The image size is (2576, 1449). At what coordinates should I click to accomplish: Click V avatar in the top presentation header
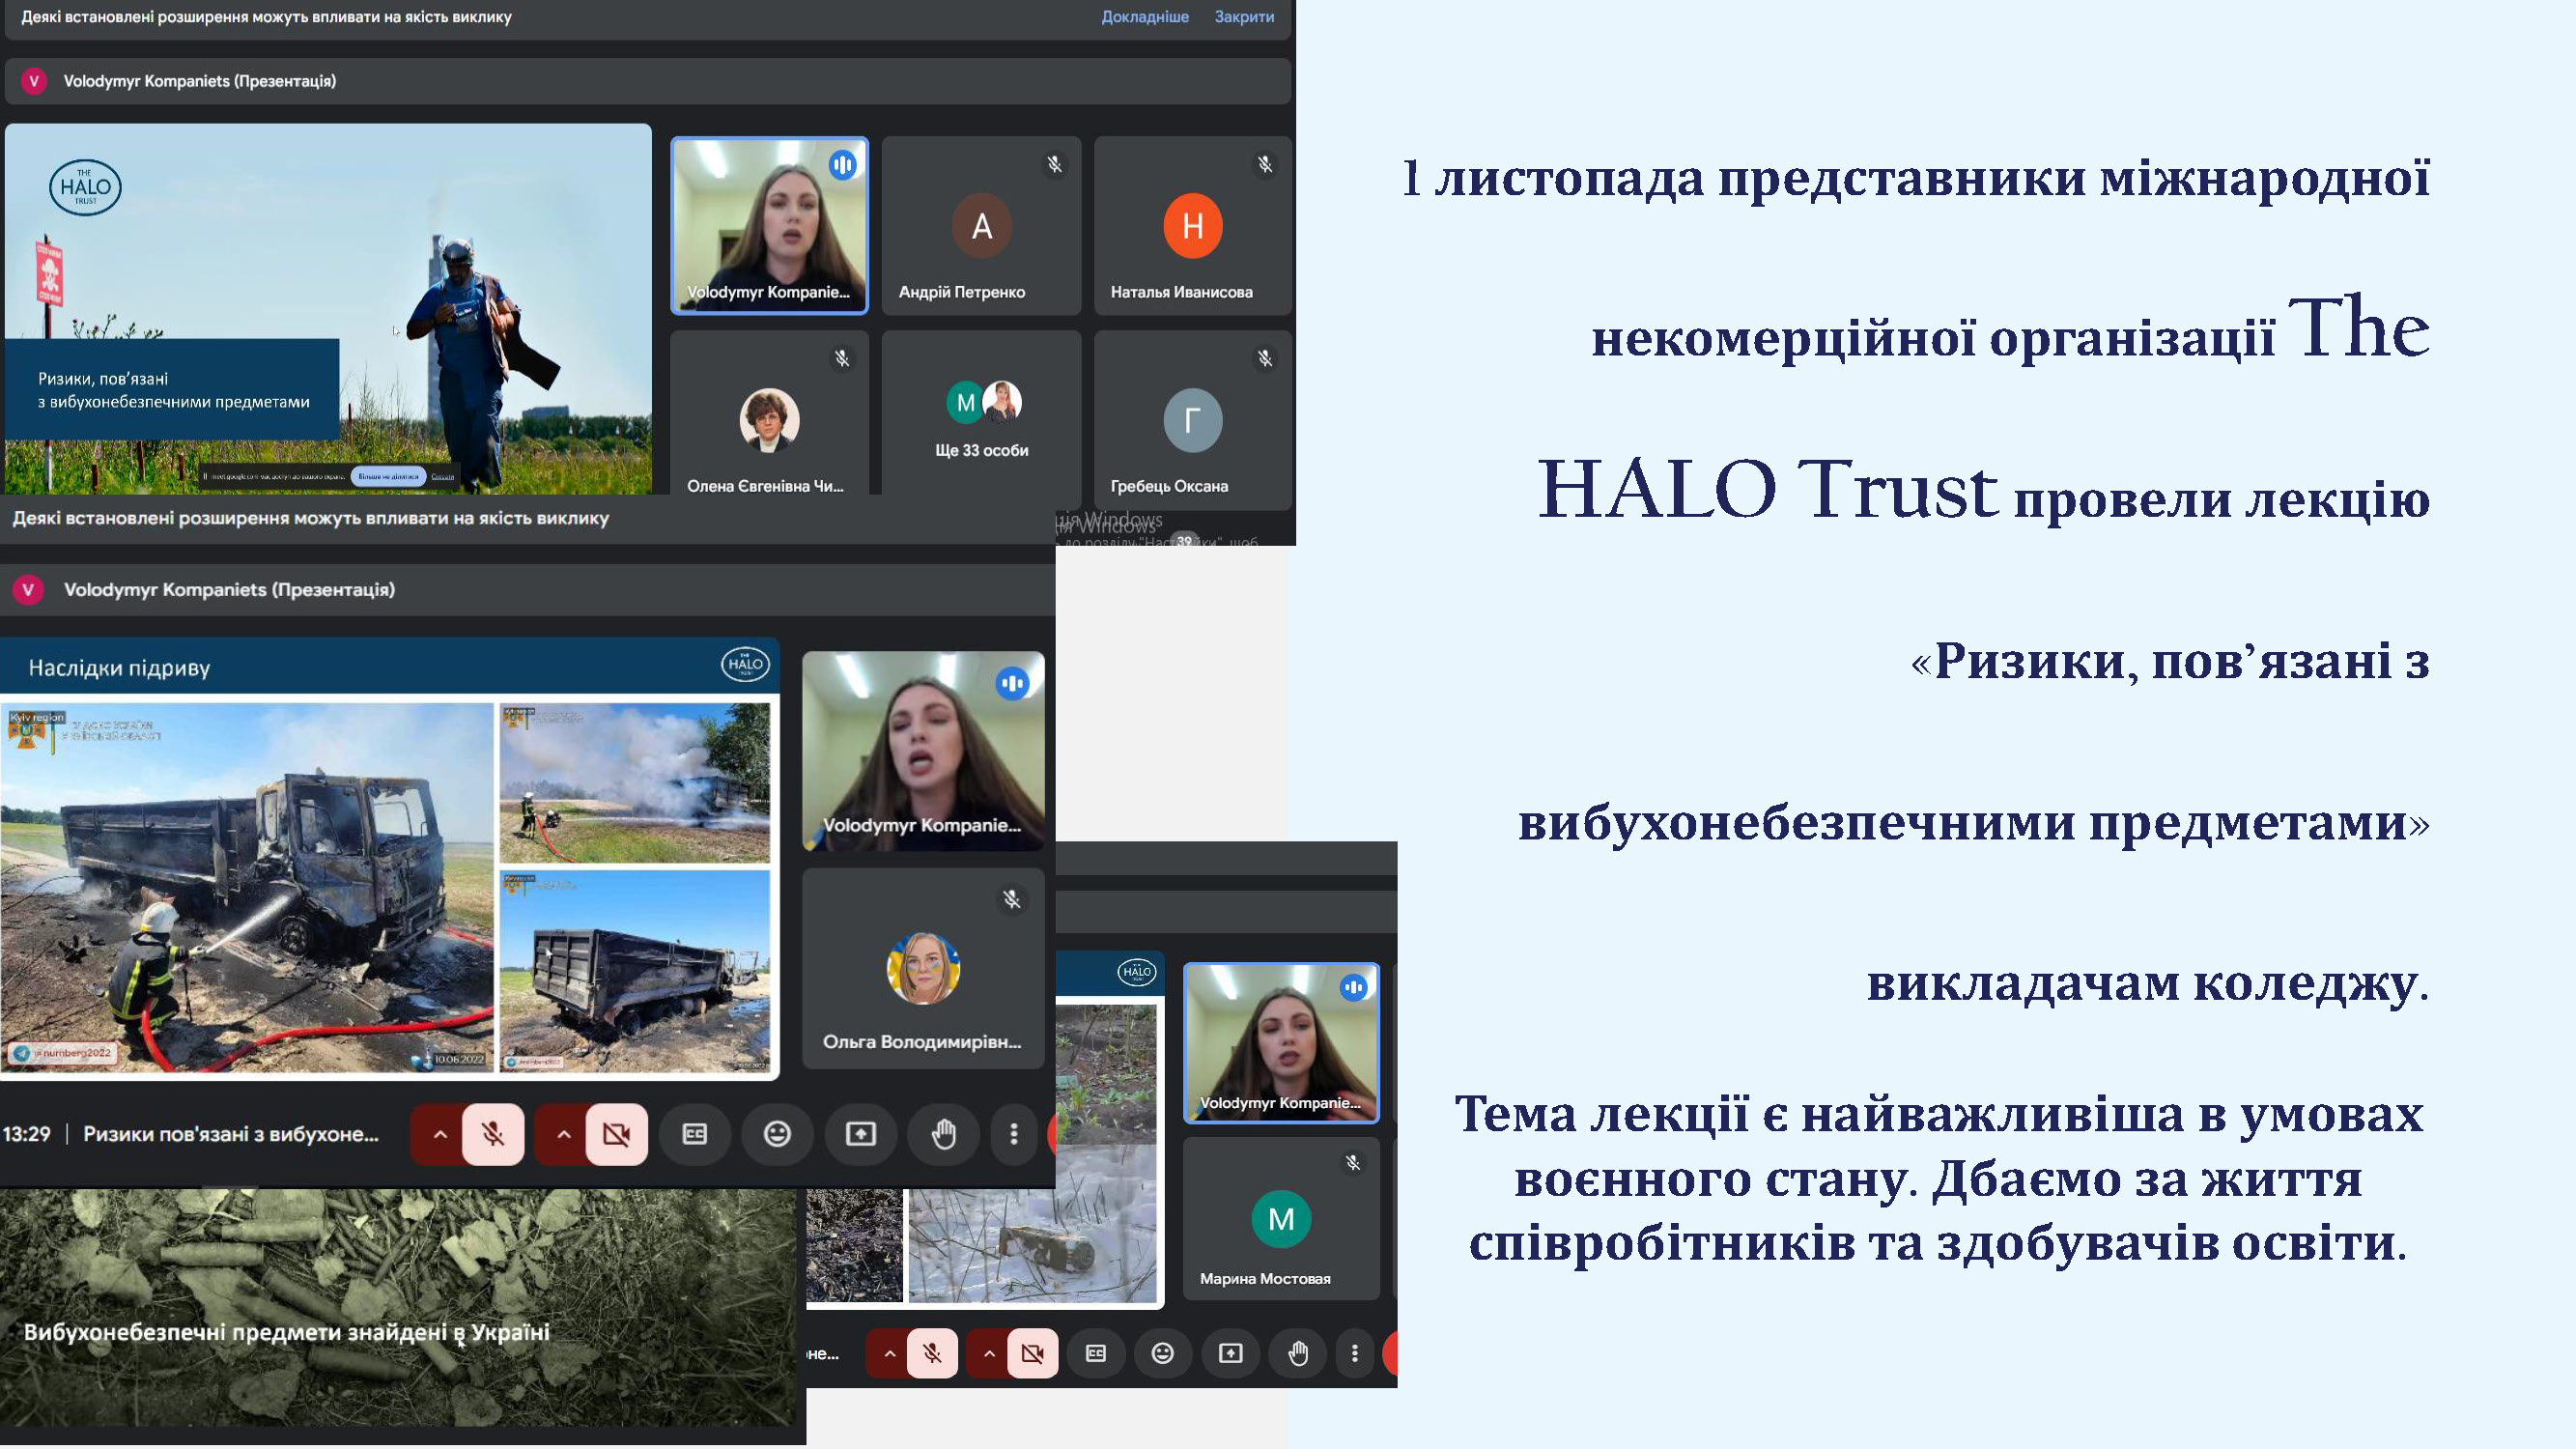[34, 81]
